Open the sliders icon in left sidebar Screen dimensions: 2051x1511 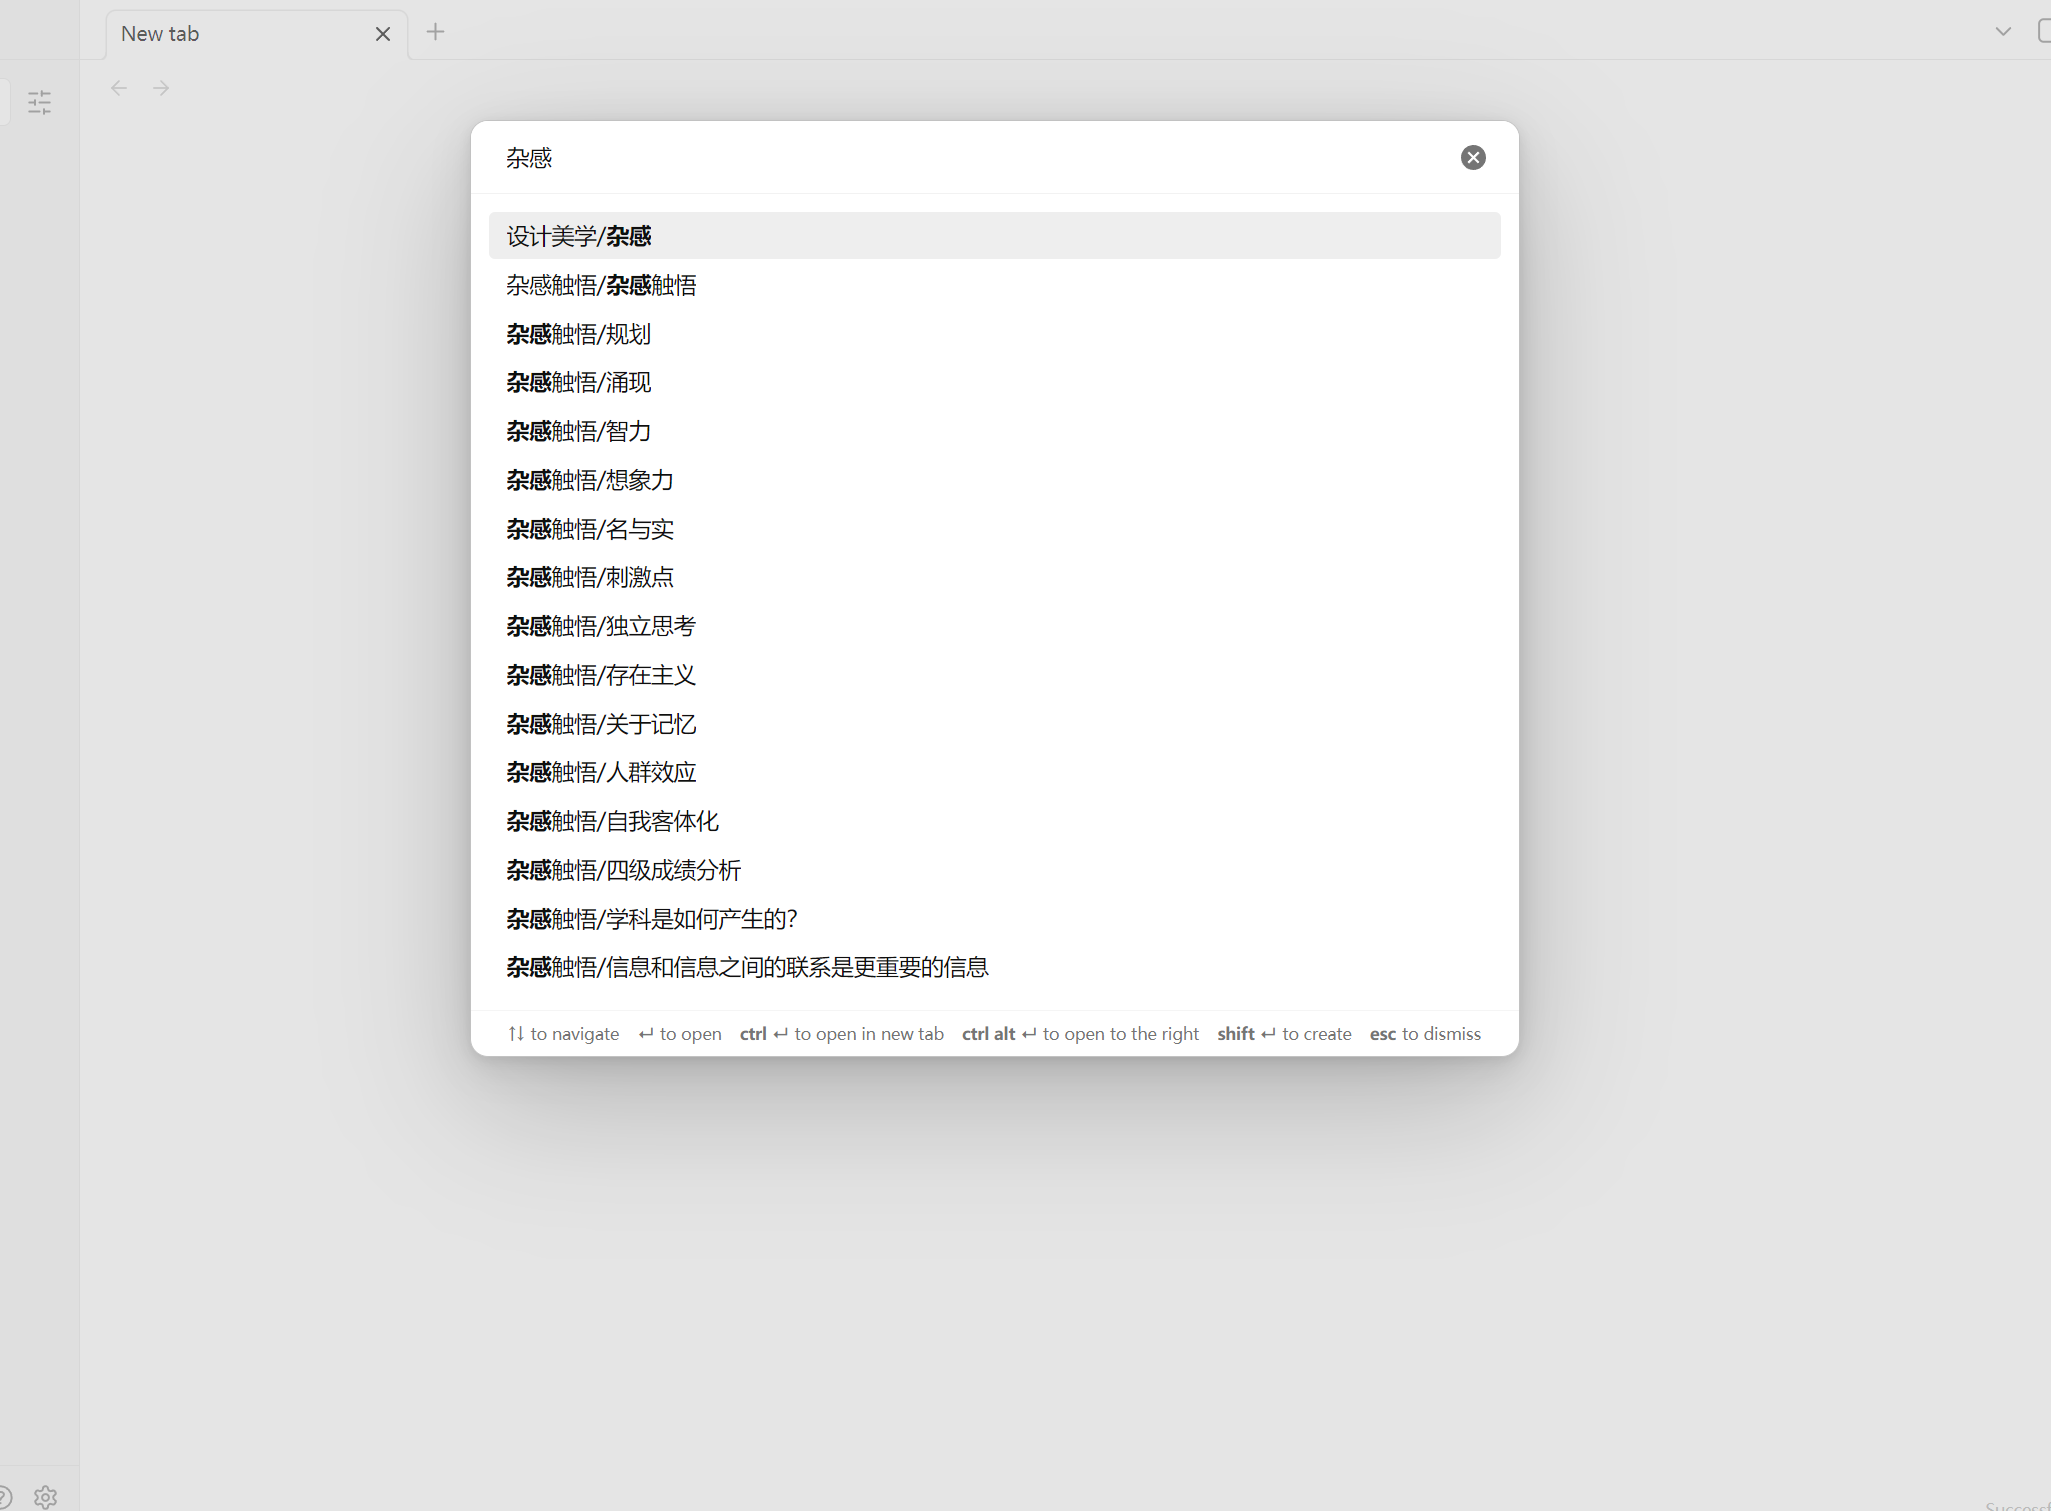coord(40,102)
